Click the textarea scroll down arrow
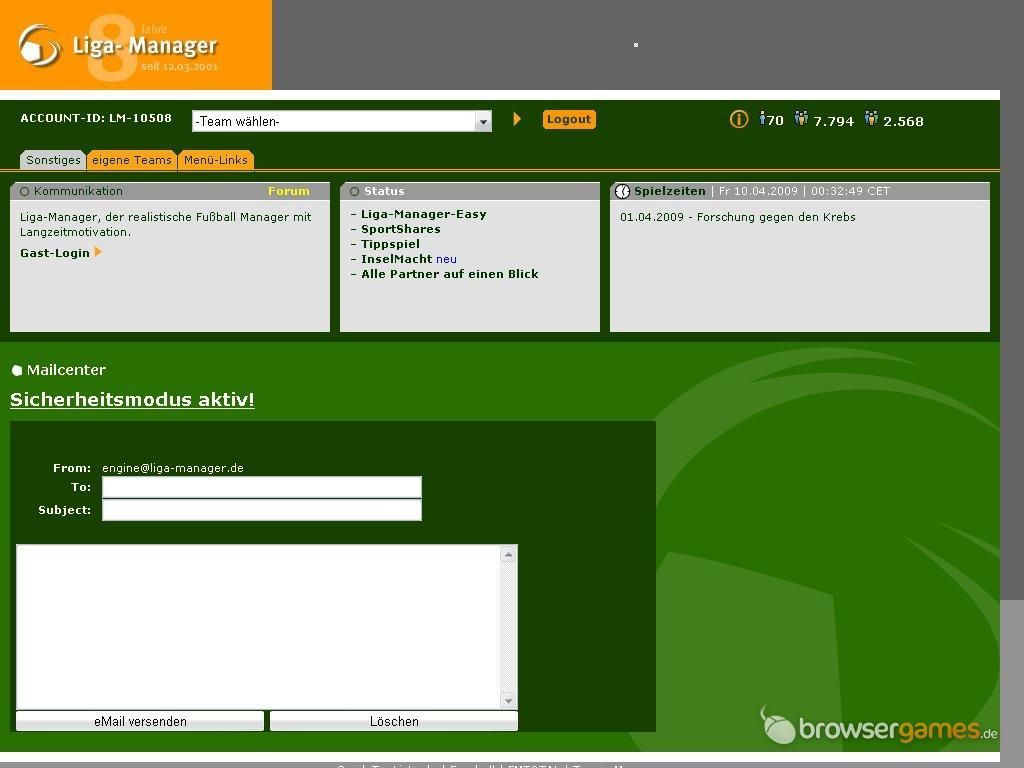The image size is (1024, 768). pos(508,701)
